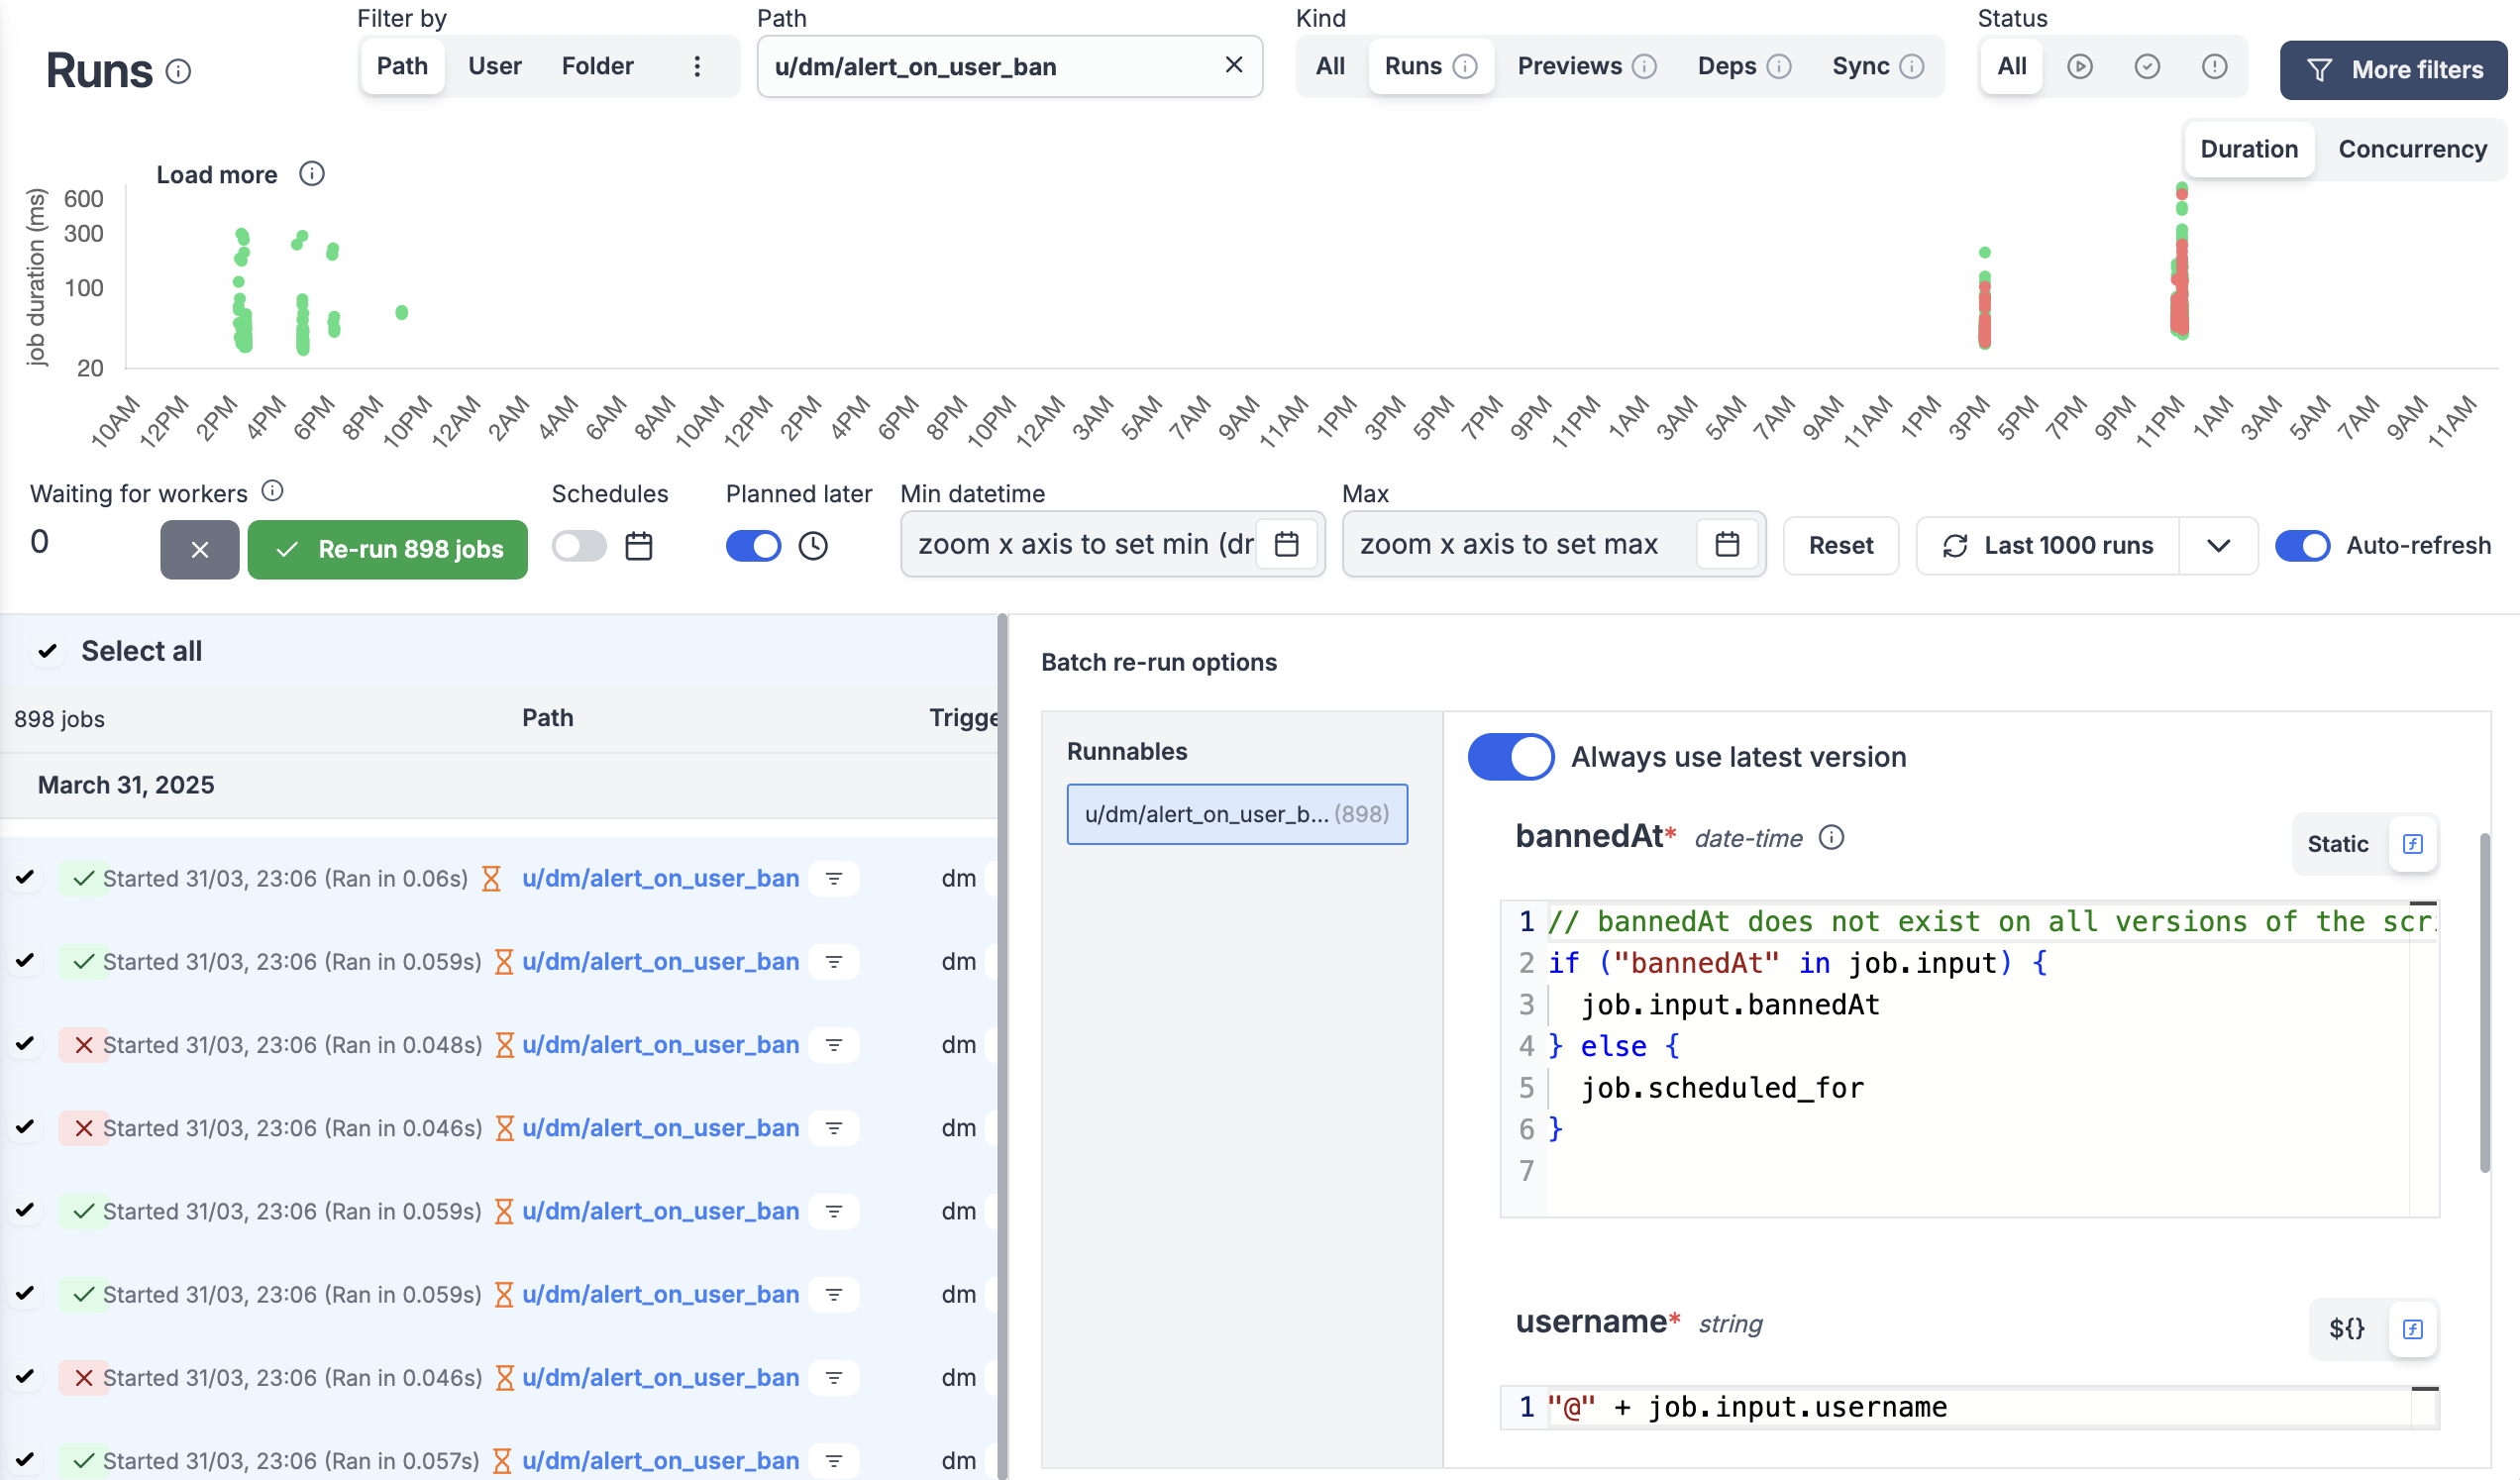Expand the Last 1000 runs dropdown arrow
The height and width of the screenshot is (1480, 2520).
[x=2218, y=545]
